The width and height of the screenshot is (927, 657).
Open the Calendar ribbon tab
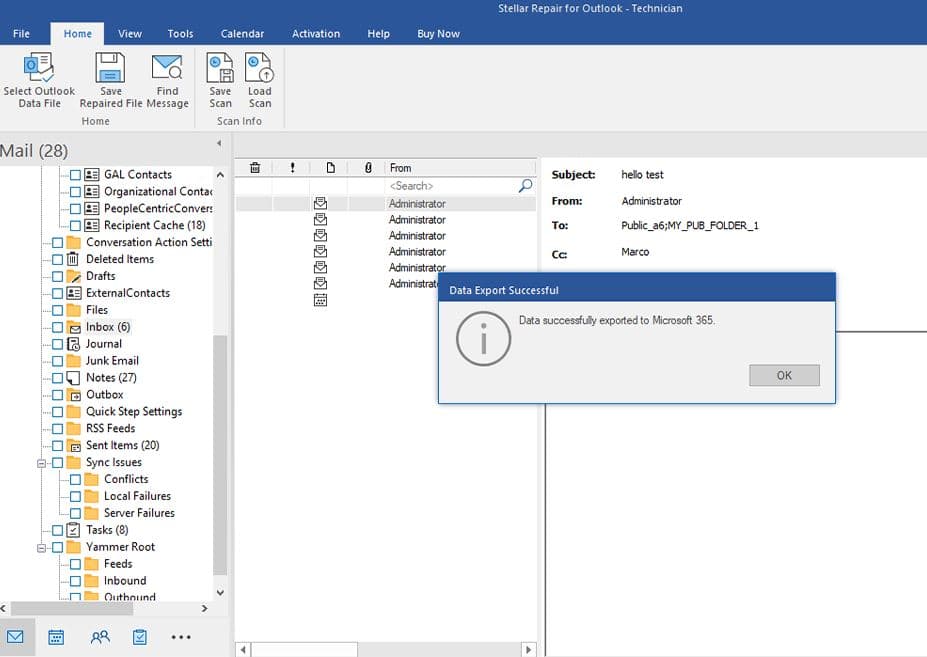tap(242, 34)
